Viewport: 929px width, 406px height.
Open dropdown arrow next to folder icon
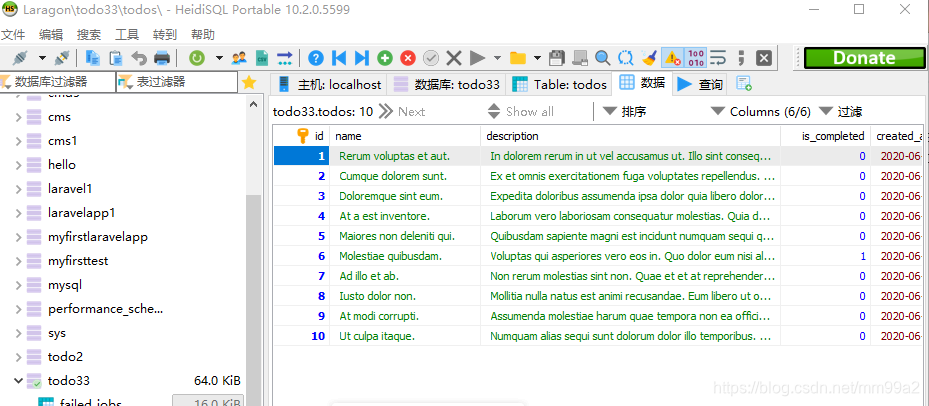[537, 57]
